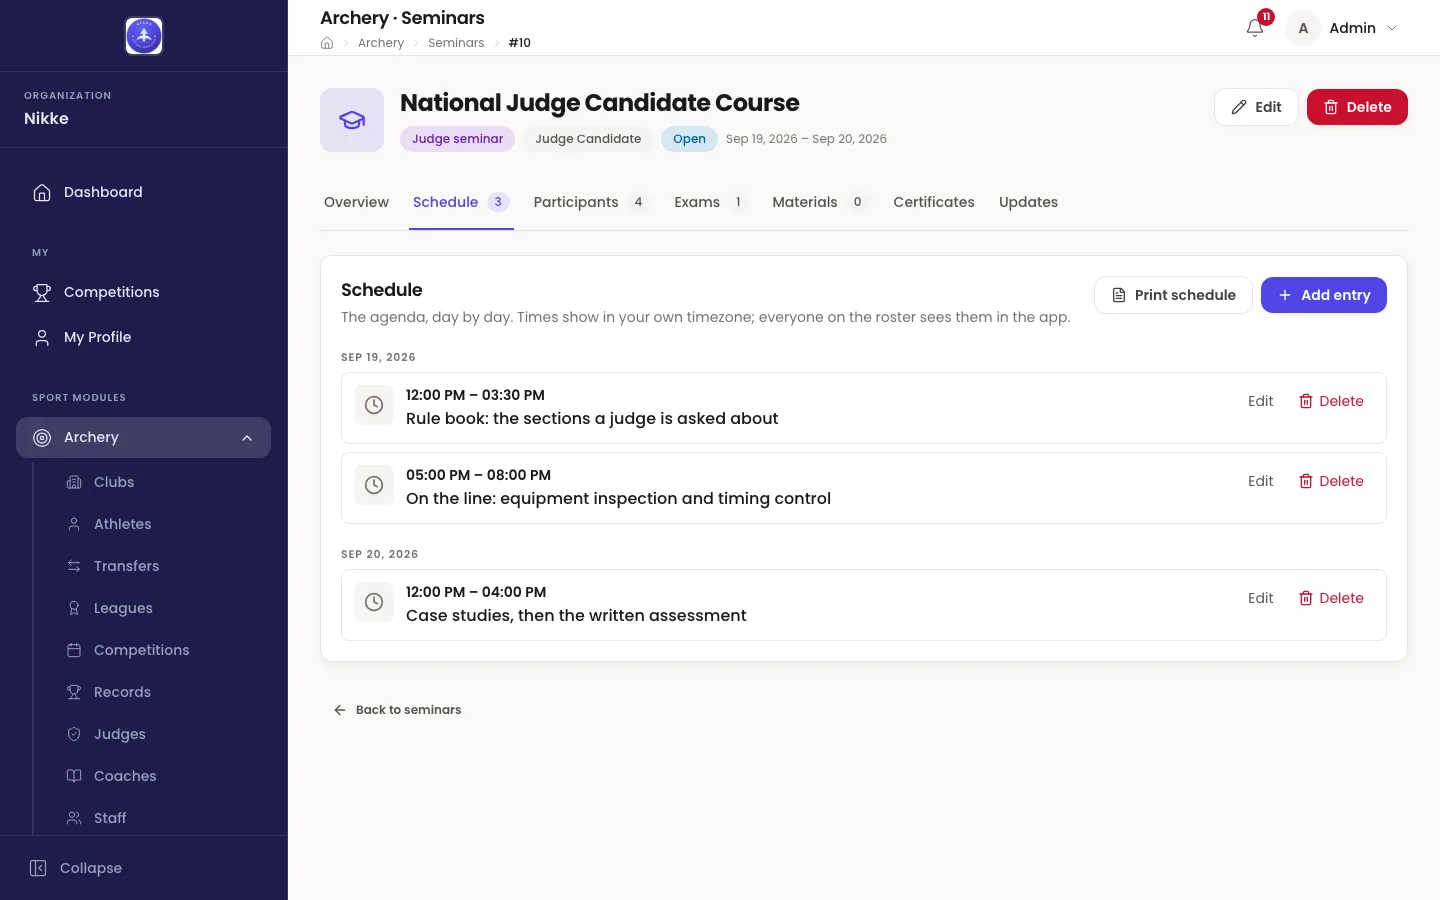
Task: Delete the Rule book schedule entry
Action: click(1331, 401)
